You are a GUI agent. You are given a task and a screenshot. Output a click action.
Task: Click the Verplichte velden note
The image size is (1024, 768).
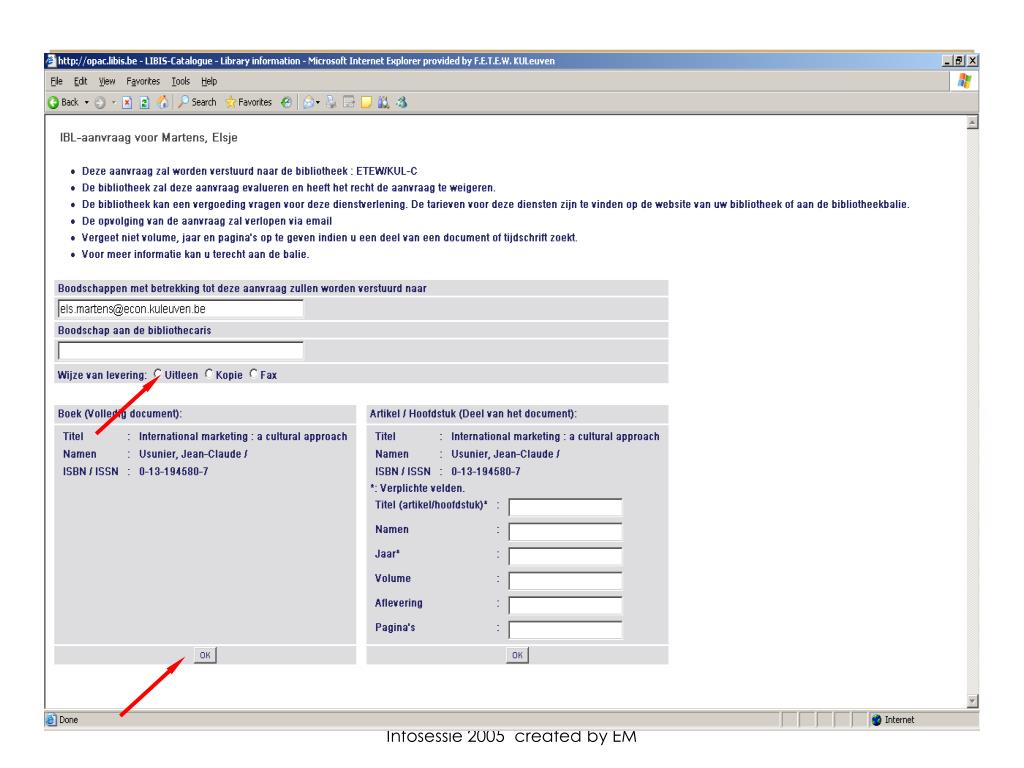point(417,488)
